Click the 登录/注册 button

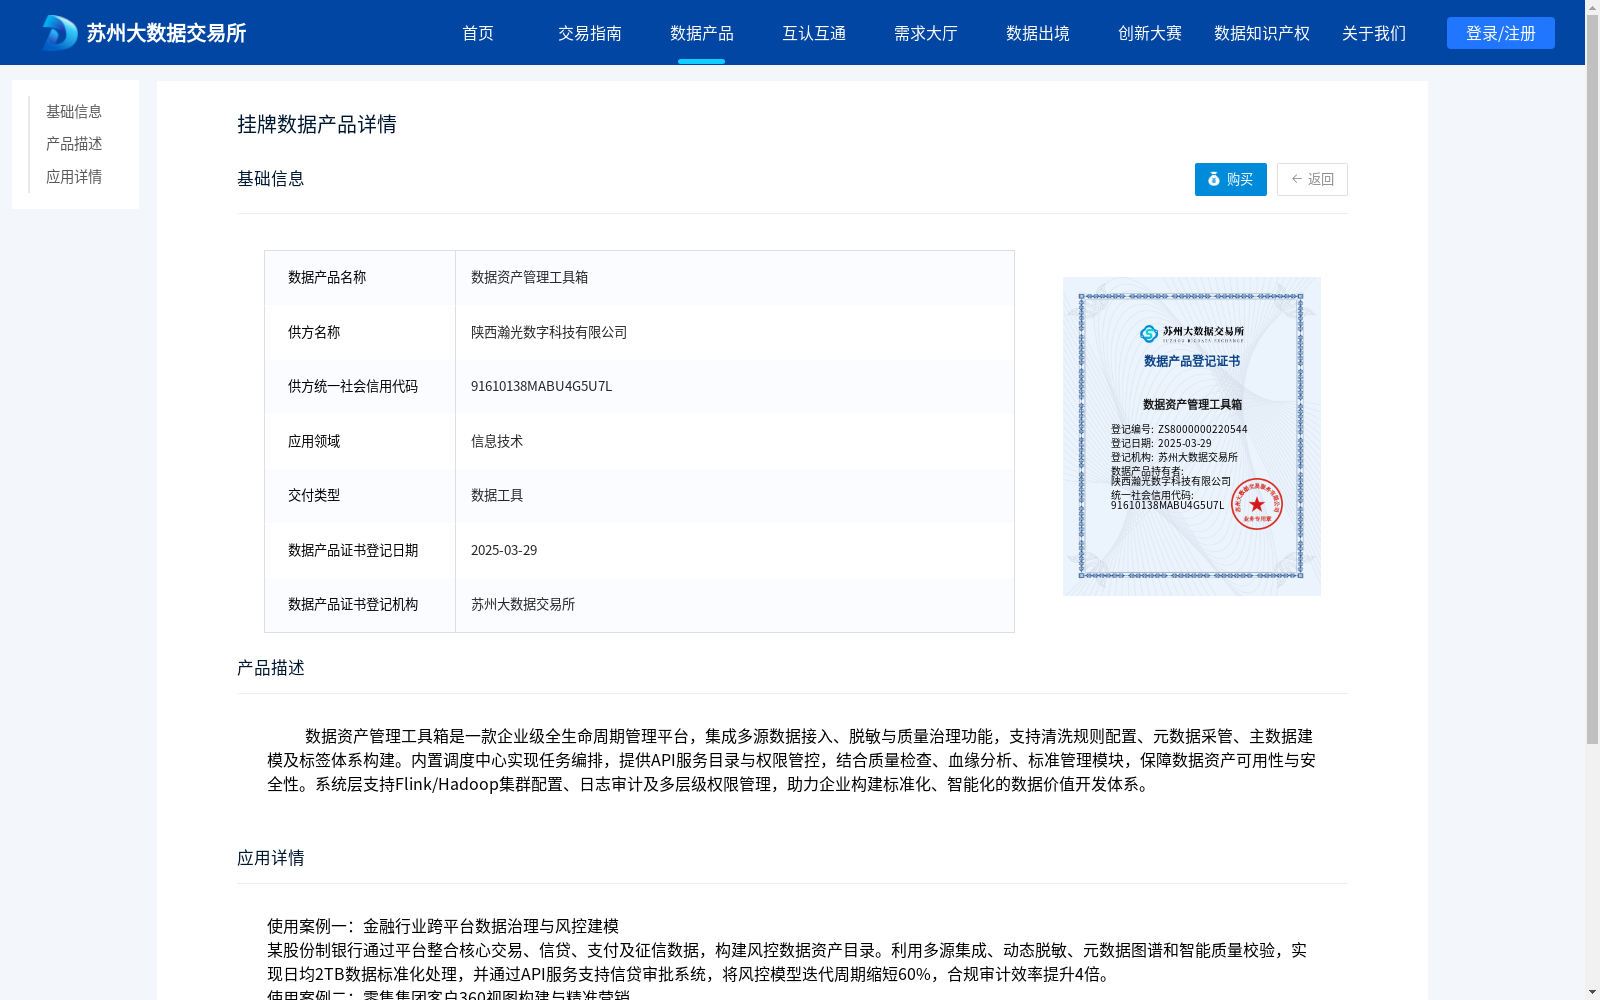(x=1501, y=33)
